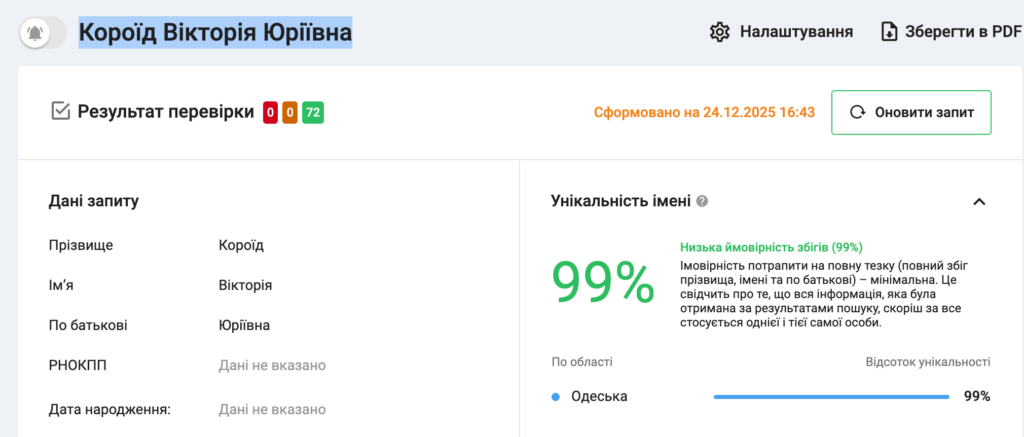Click the Дата народження empty value
This screenshot has width=1024, height=437.
point(272,409)
